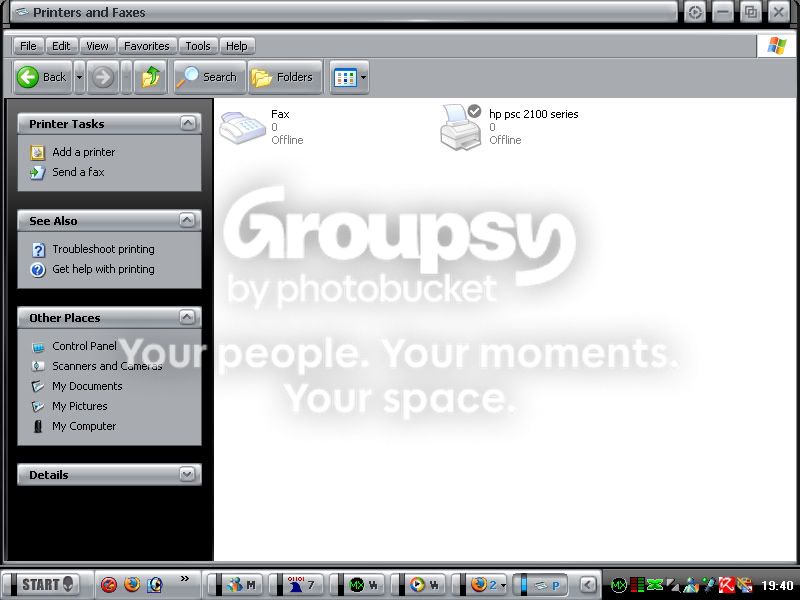
Task: Collapse the See Also panel
Action: tap(187, 220)
